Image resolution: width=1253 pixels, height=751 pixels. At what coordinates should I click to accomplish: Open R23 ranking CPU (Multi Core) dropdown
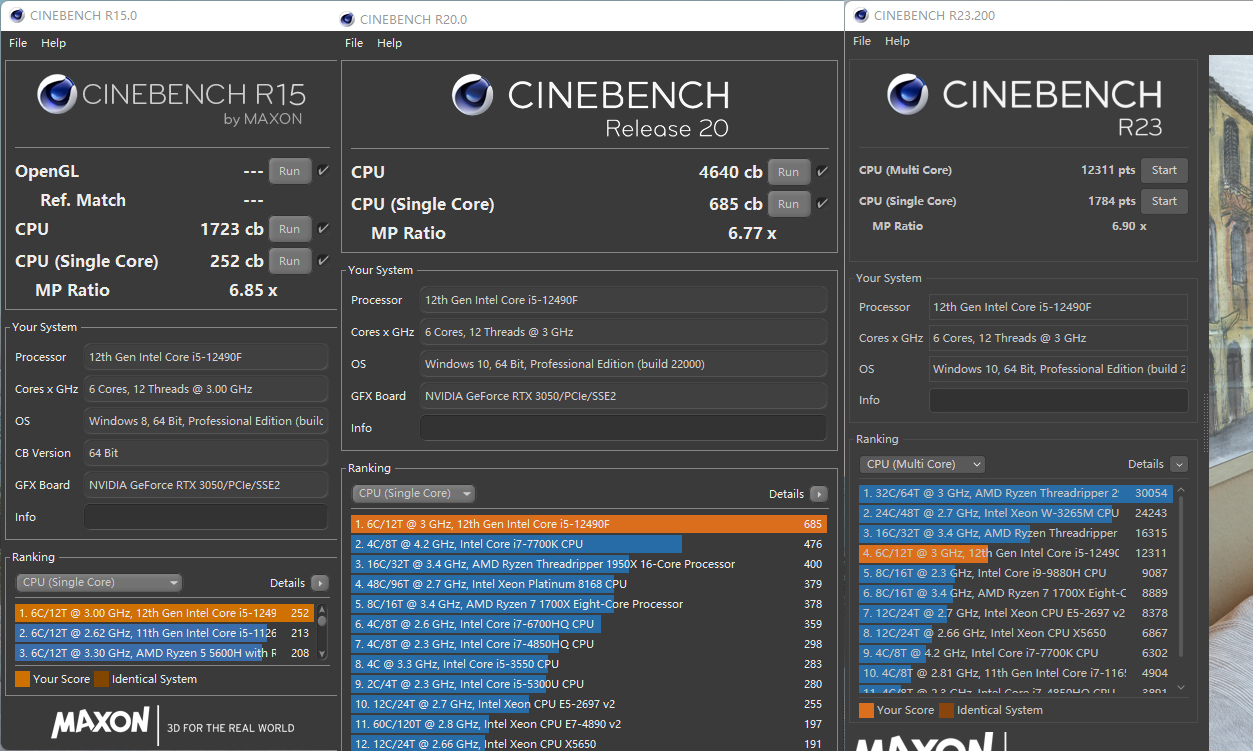point(922,464)
